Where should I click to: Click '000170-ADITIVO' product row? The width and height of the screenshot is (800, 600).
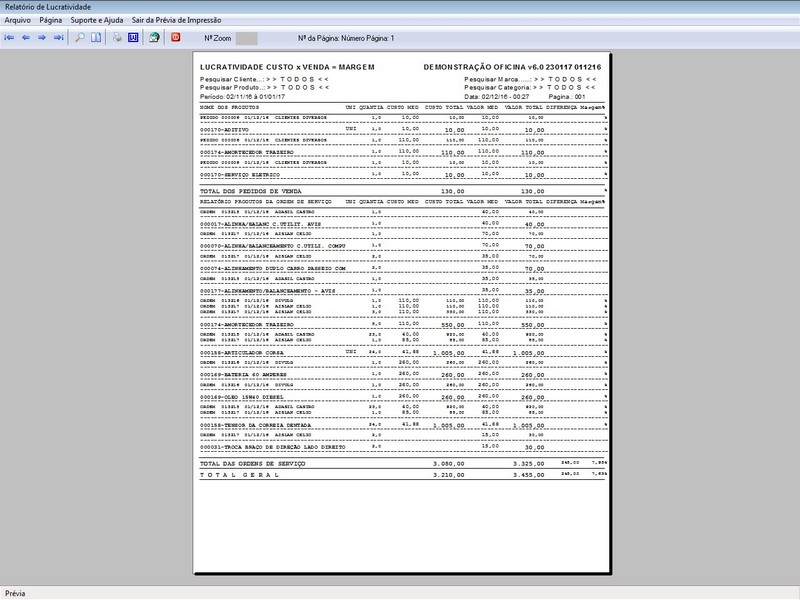[x=403, y=130]
